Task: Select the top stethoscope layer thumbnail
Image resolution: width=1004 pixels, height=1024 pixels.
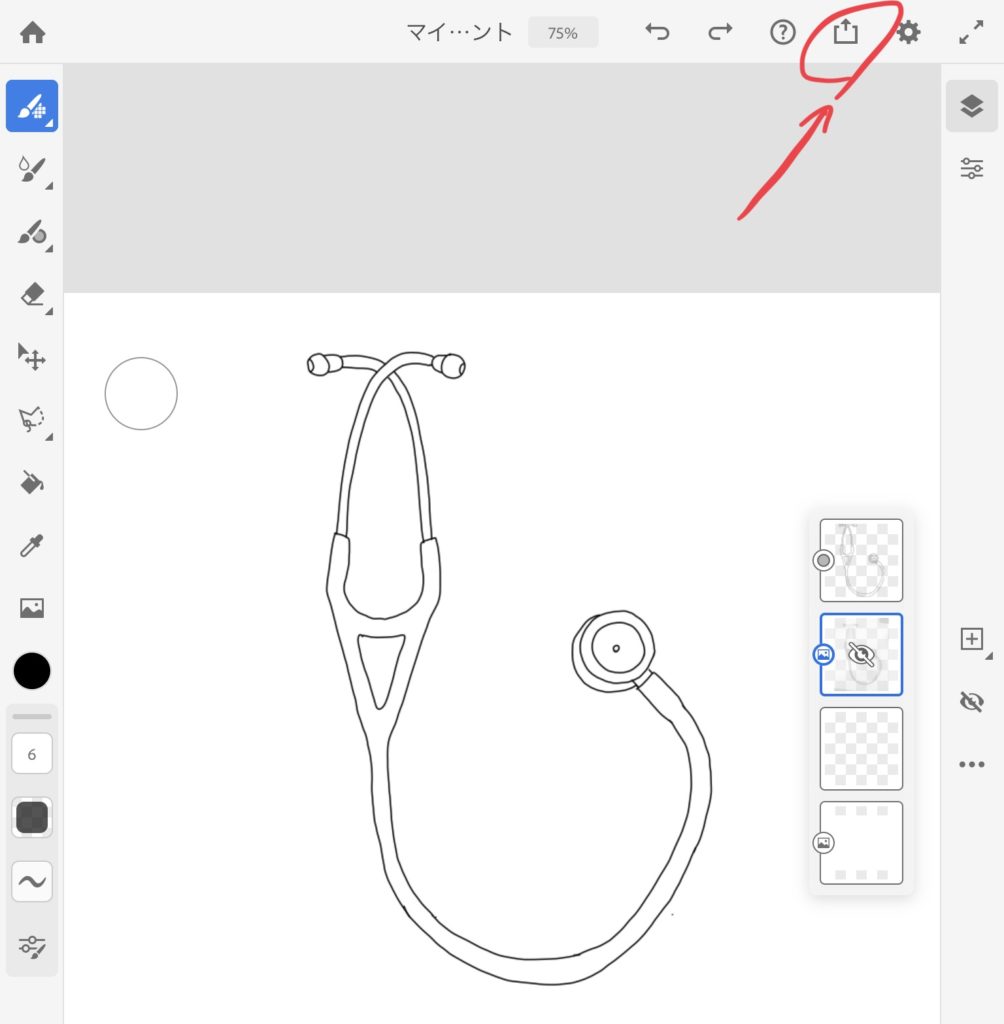Action: pos(861,560)
